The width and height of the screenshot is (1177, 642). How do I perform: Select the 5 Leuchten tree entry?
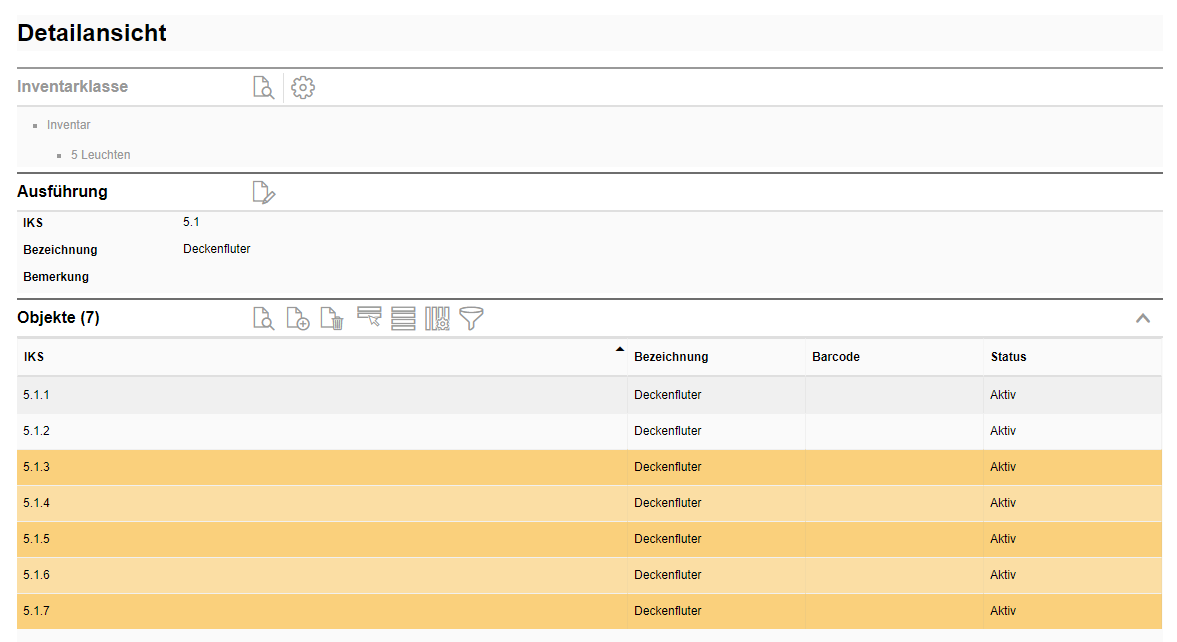[100, 155]
